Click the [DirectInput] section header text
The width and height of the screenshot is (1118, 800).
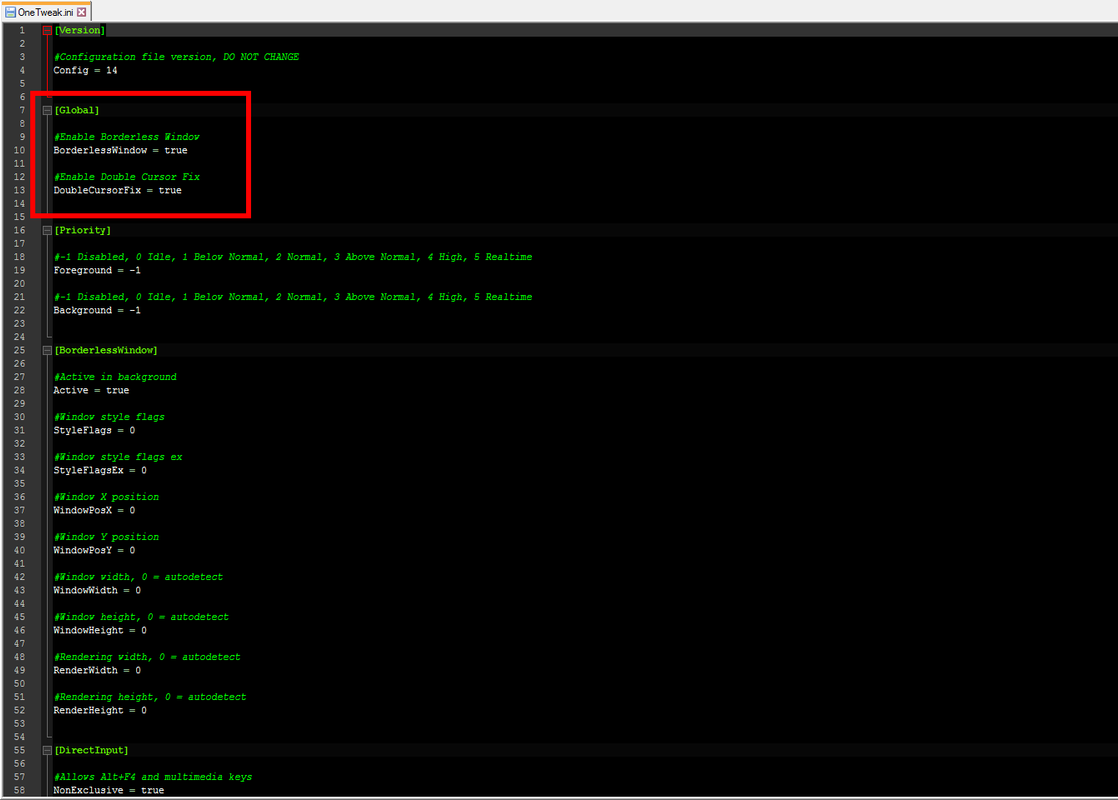91,750
